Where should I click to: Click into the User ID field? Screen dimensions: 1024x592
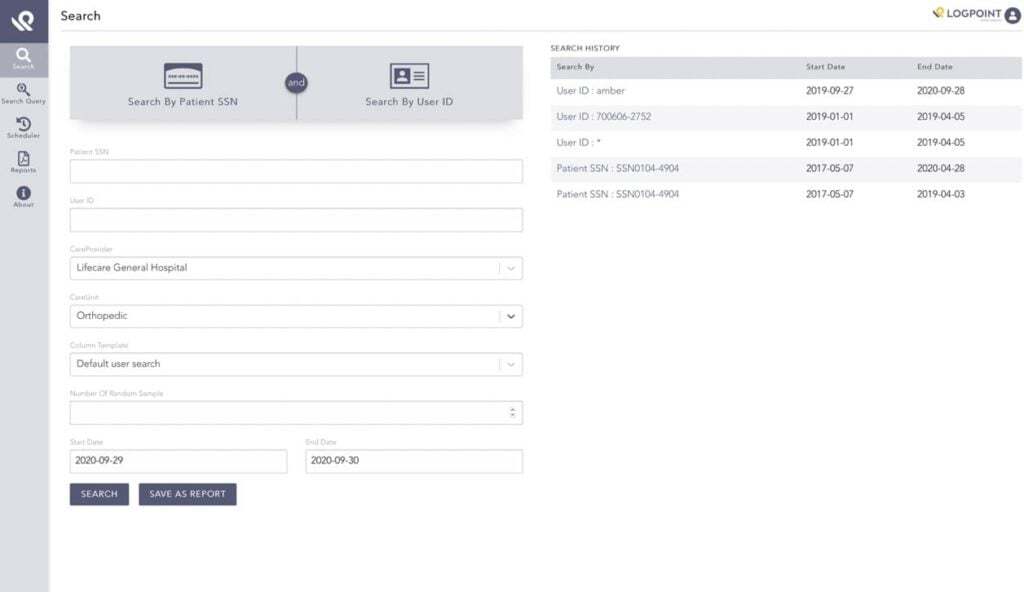296,220
